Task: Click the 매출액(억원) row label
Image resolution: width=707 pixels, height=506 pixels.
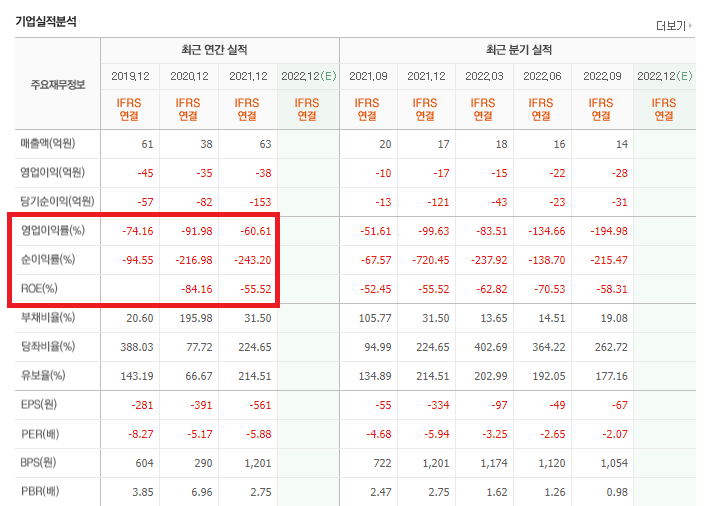Action: (x=48, y=143)
